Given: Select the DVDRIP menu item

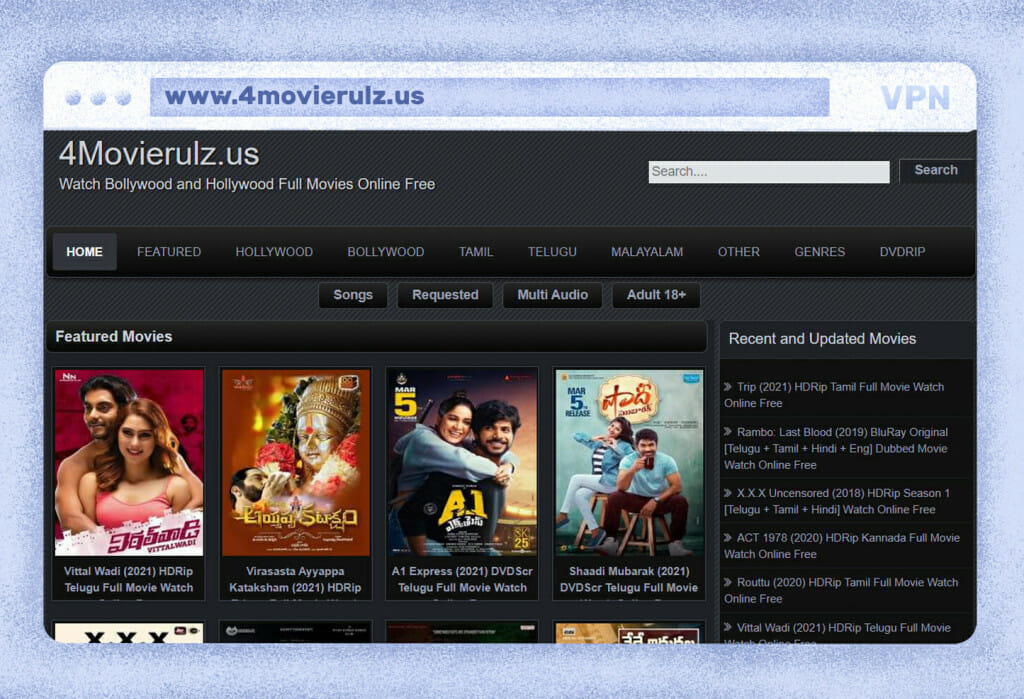Looking at the screenshot, I should pos(903,252).
